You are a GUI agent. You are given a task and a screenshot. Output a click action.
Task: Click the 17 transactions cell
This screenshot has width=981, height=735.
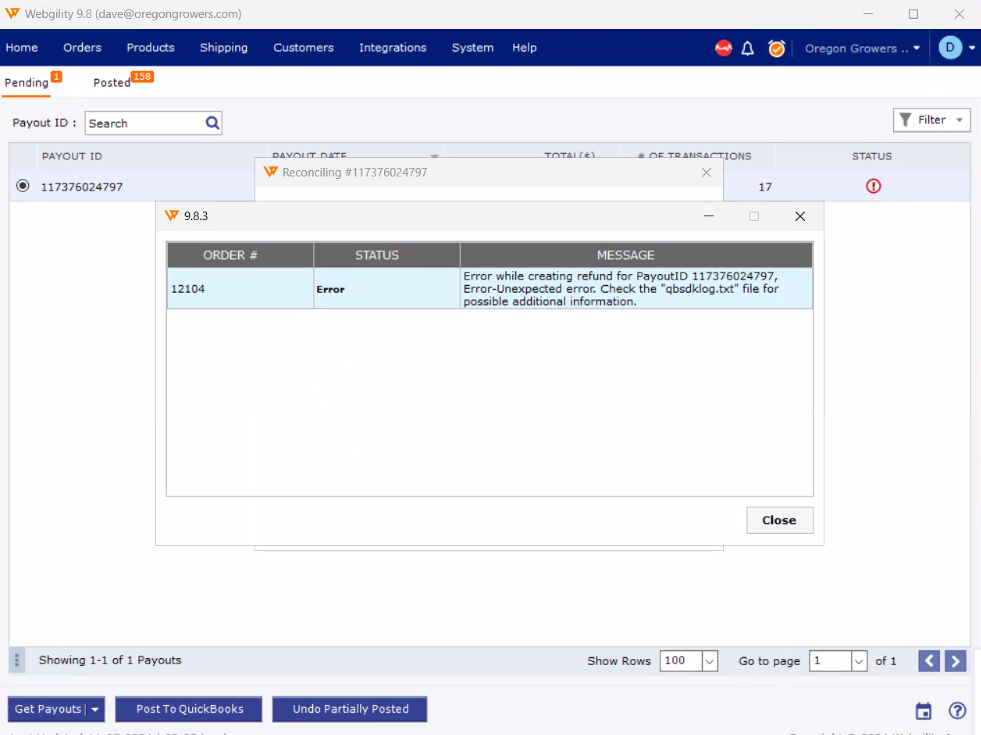pos(765,187)
